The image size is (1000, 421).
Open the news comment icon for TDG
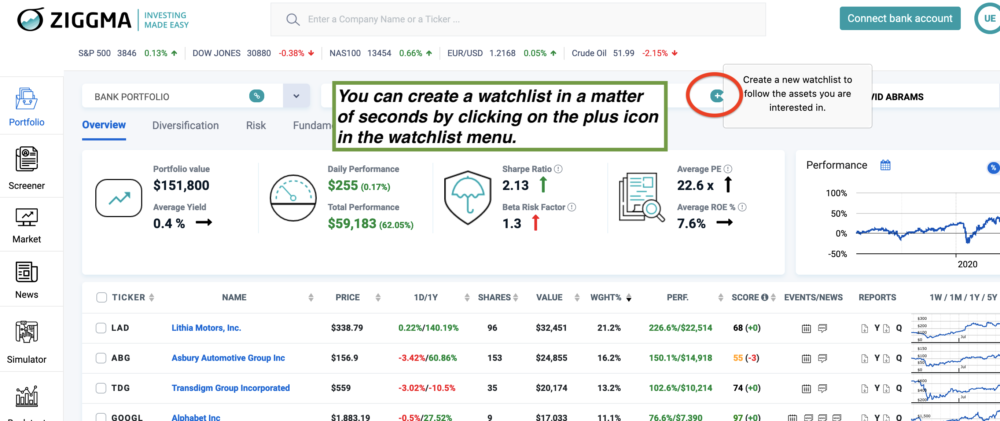[x=823, y=388]
